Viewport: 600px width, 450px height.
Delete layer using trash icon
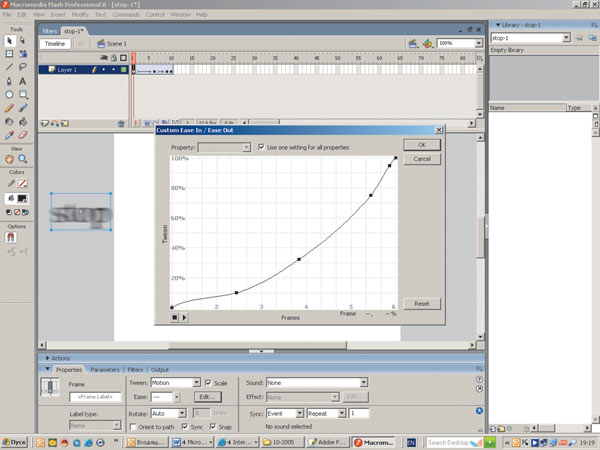tap(121, 124)
